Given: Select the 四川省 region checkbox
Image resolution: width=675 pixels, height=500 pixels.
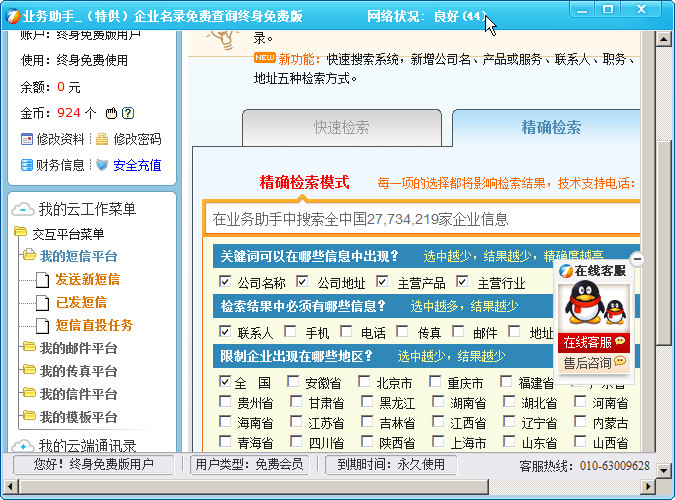Looking at the screenshot, I should point(296,441).
